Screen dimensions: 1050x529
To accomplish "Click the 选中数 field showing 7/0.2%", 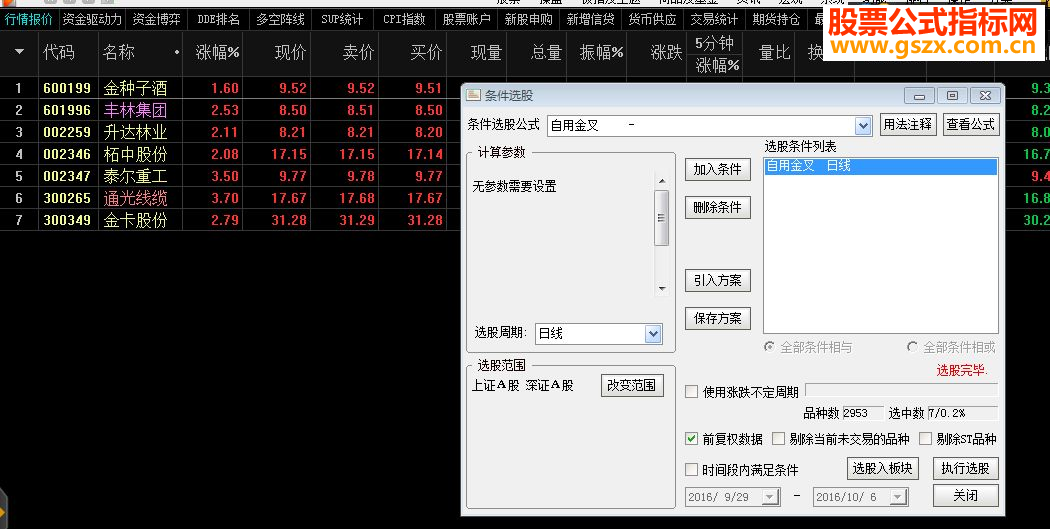I will tap(962, 414).
